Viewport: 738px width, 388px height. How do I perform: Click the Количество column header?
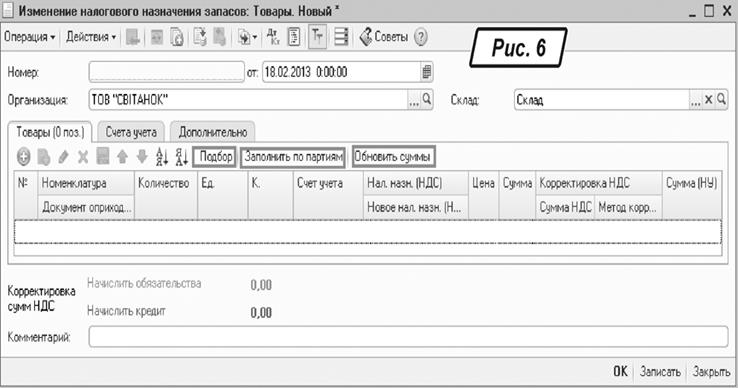(166, 195)
